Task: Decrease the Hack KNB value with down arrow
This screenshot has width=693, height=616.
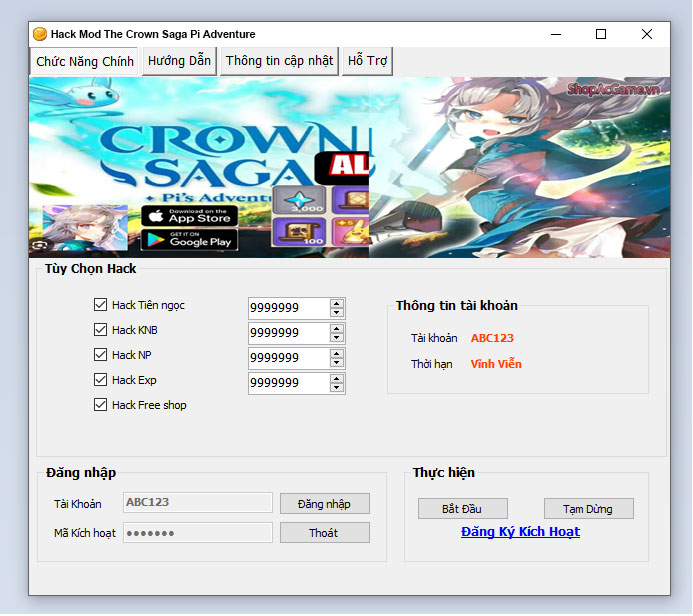Action: pos(337,338)
